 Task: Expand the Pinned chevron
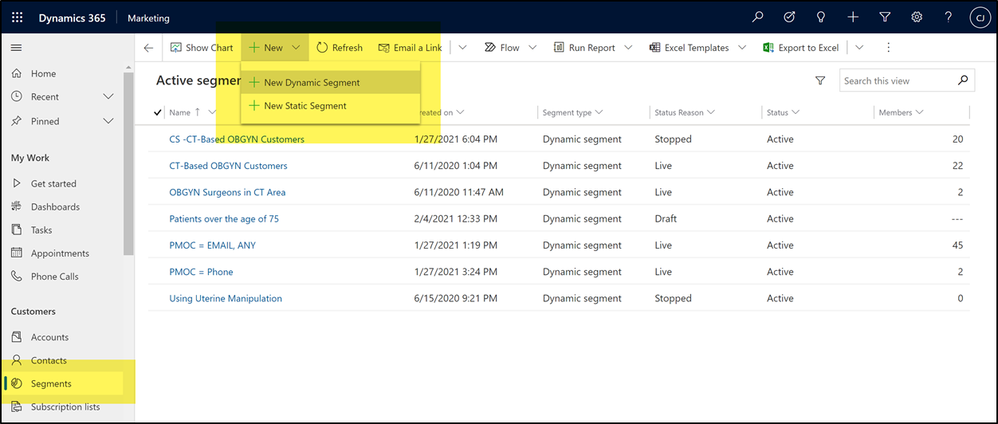click(x=109, y=121)
